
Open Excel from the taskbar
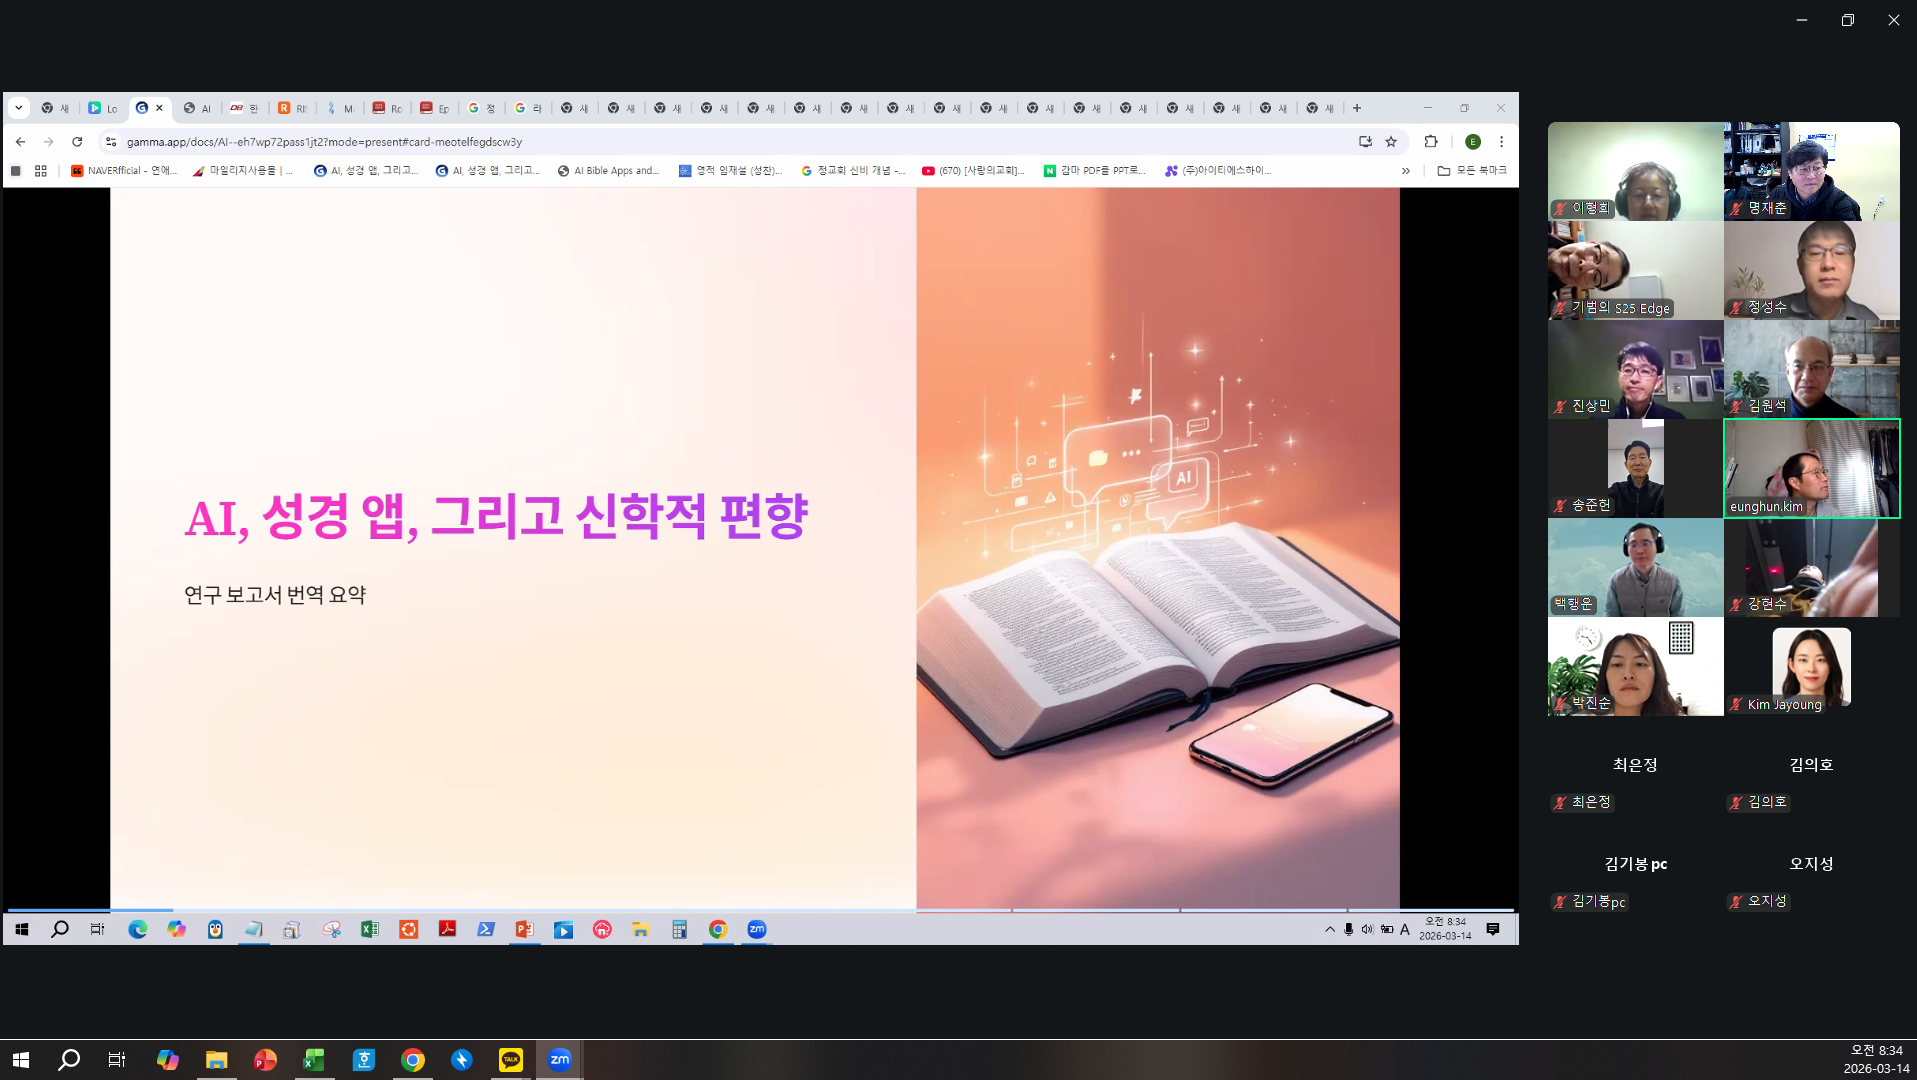point(313,1059)
